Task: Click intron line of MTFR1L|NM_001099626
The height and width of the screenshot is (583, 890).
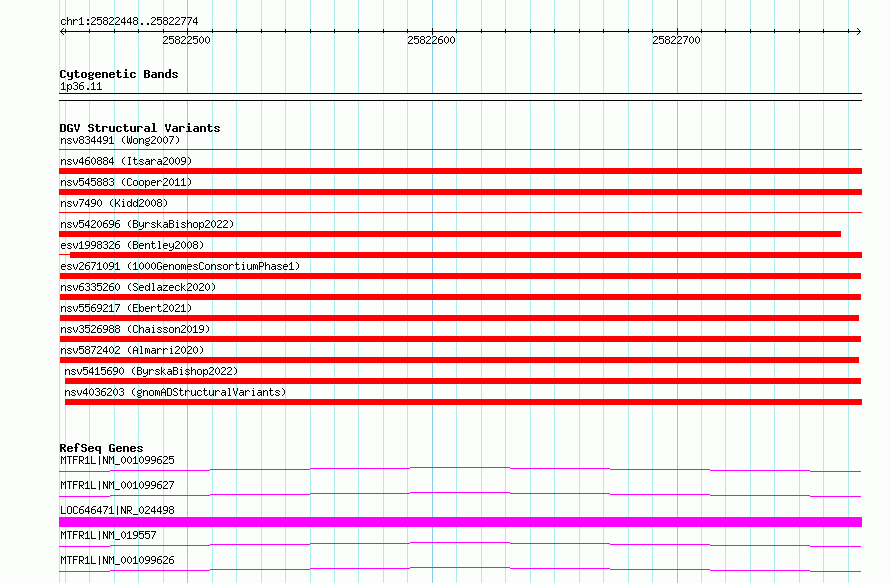Action: point(460,569)
